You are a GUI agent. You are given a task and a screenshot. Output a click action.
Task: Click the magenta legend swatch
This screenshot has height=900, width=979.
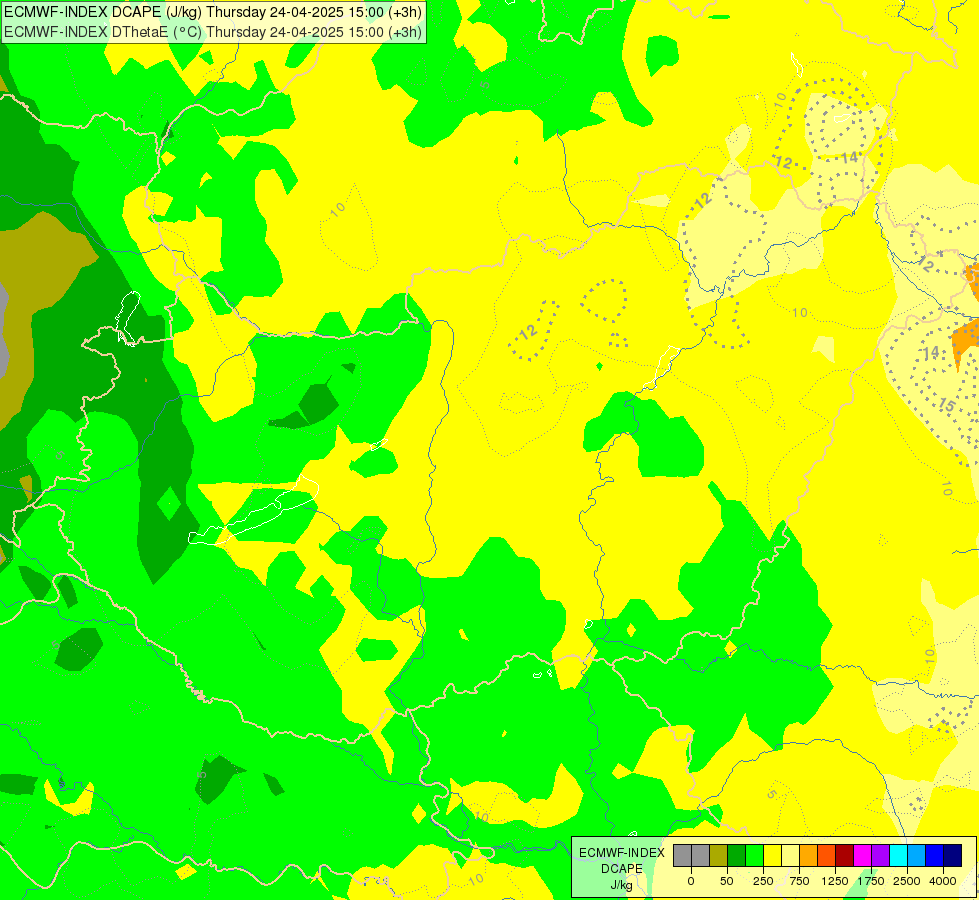[x=862, y=856]
